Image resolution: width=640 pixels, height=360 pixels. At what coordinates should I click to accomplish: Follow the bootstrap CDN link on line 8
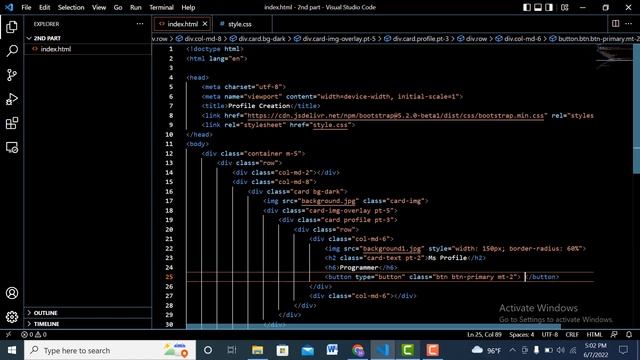click(396, 116)
